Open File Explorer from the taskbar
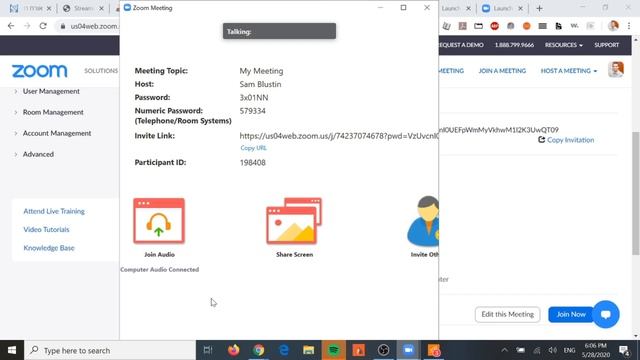Screen dimensions: 640x360 click(x=309, y=350)
